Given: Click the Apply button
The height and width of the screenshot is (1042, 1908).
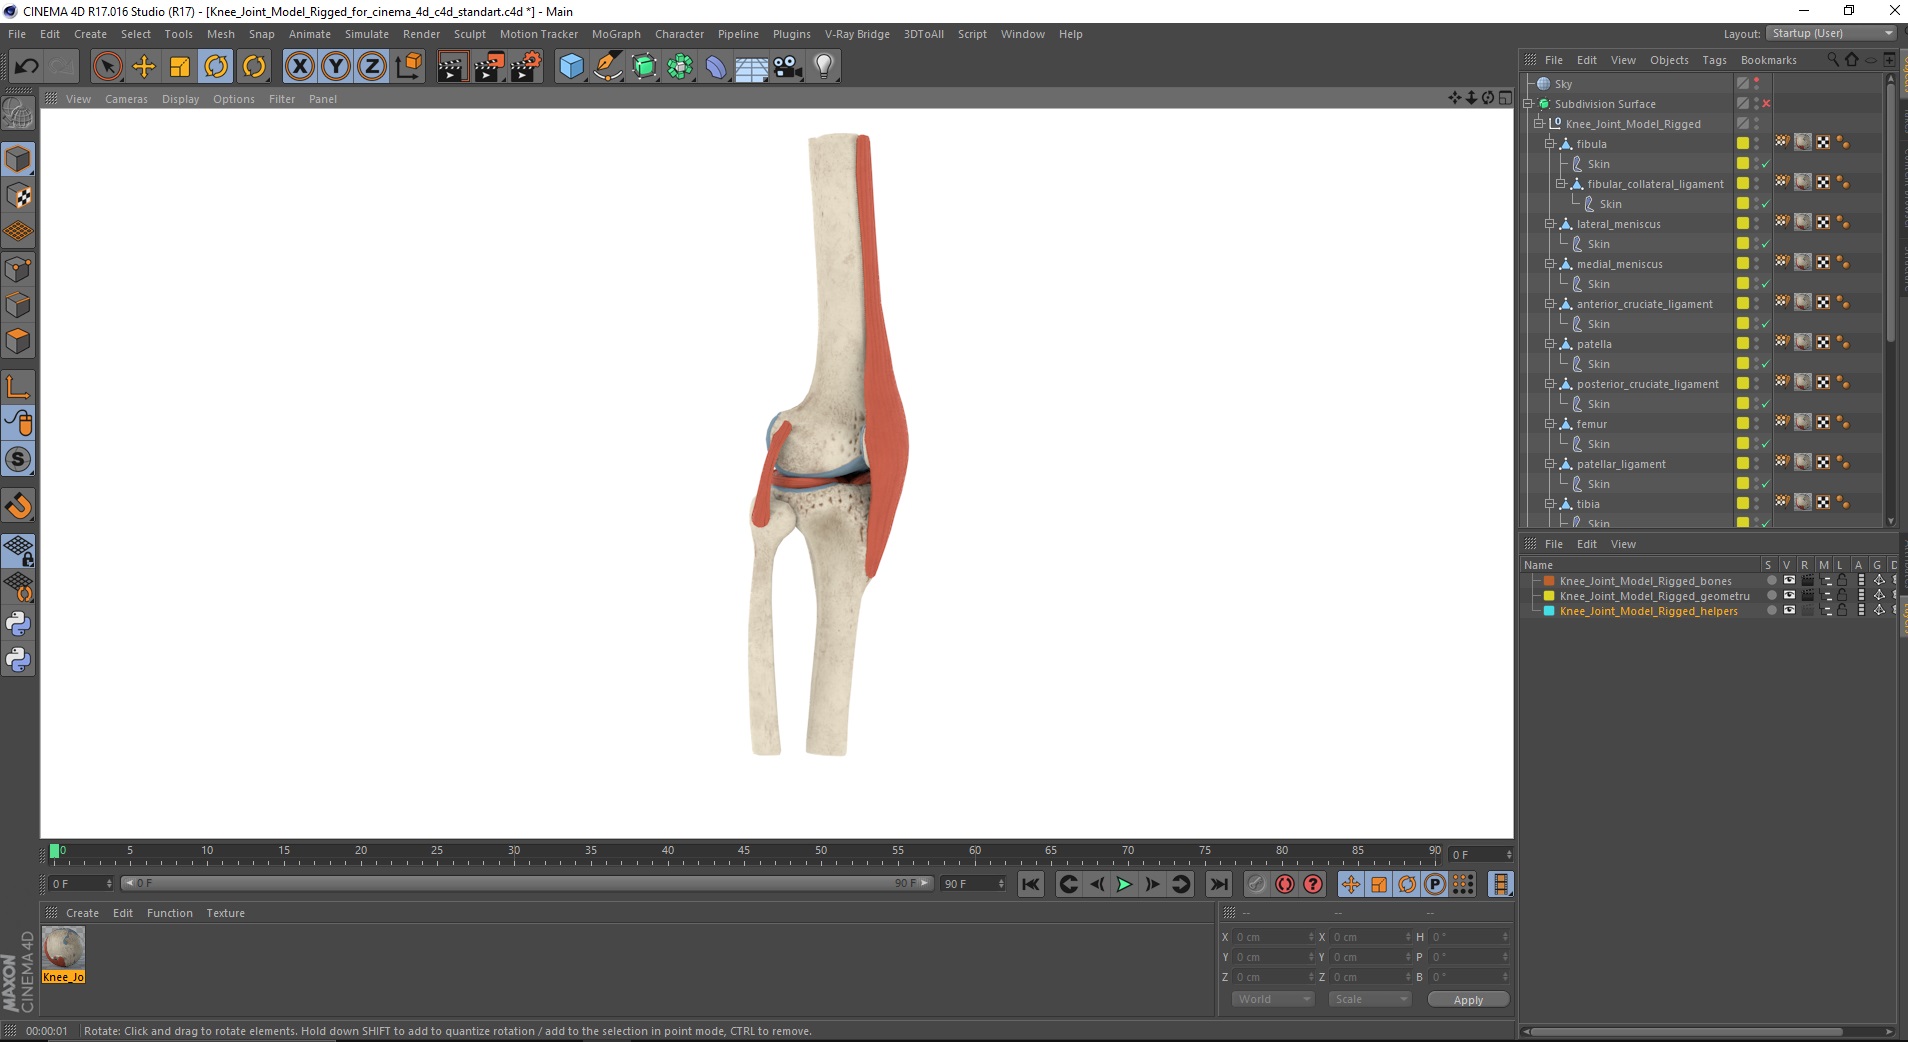Looking at the screenshot, I should click(1468, 1000).
